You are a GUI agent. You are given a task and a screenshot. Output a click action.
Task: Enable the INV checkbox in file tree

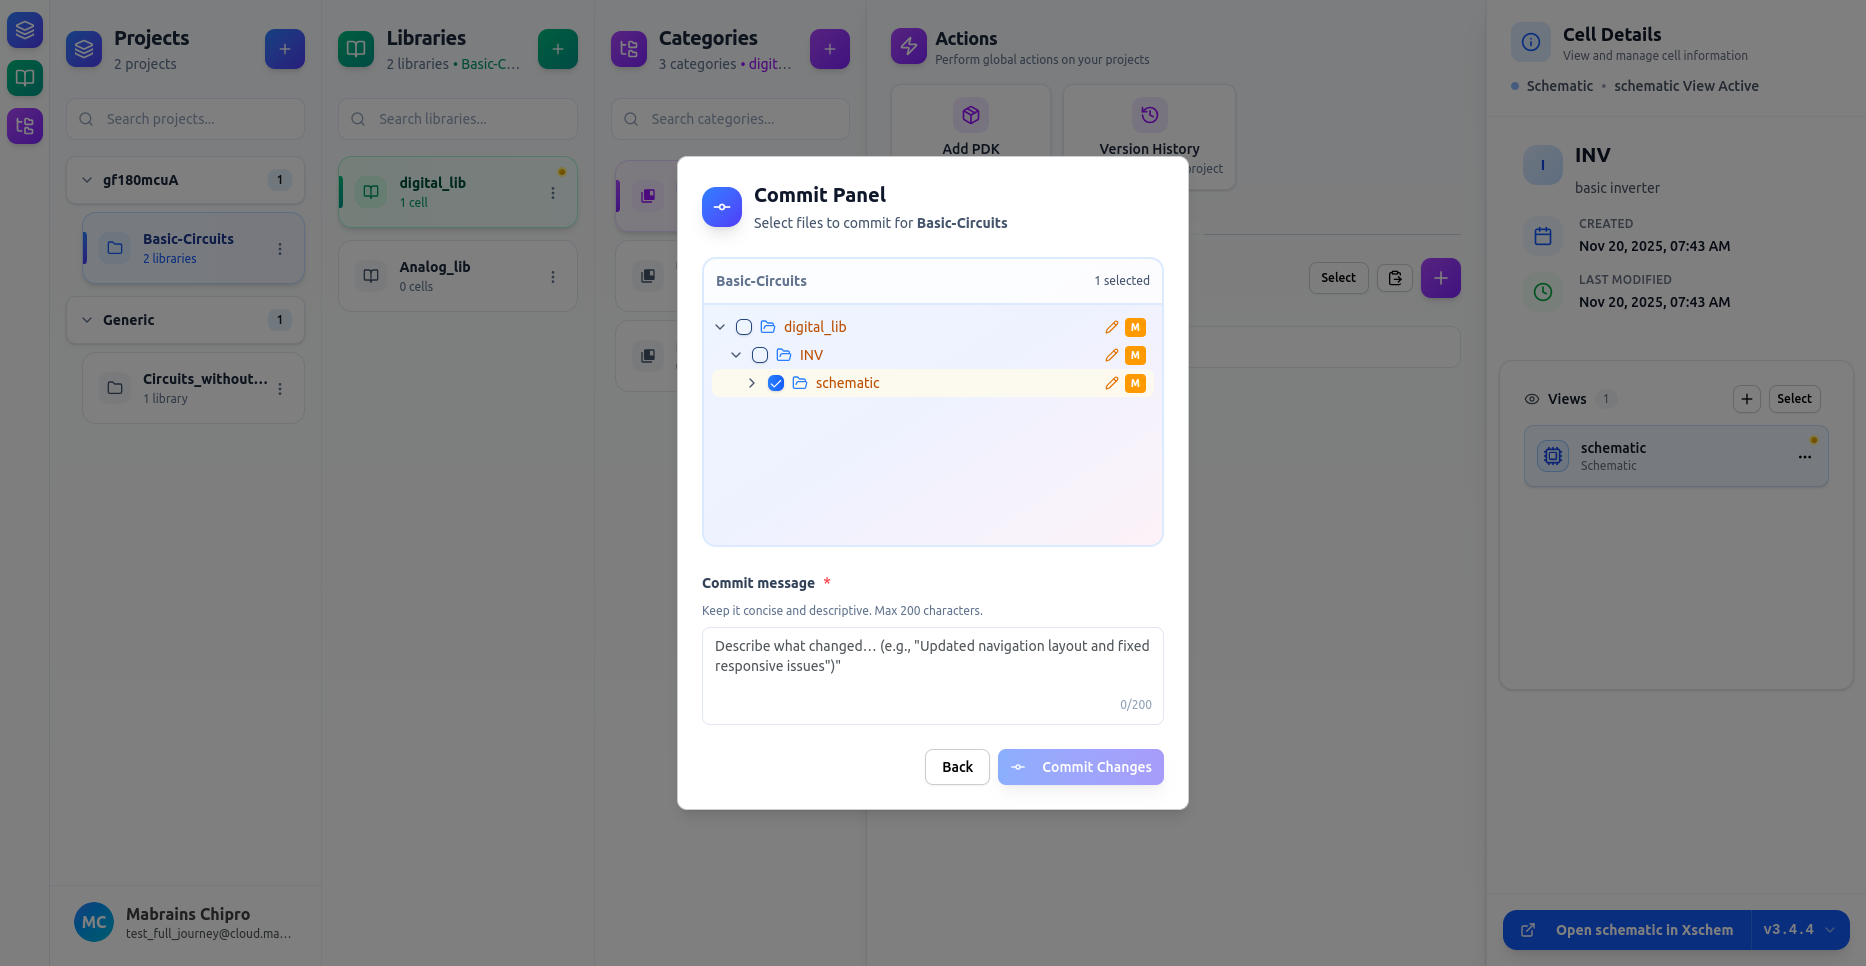click(x=760, y=355)
